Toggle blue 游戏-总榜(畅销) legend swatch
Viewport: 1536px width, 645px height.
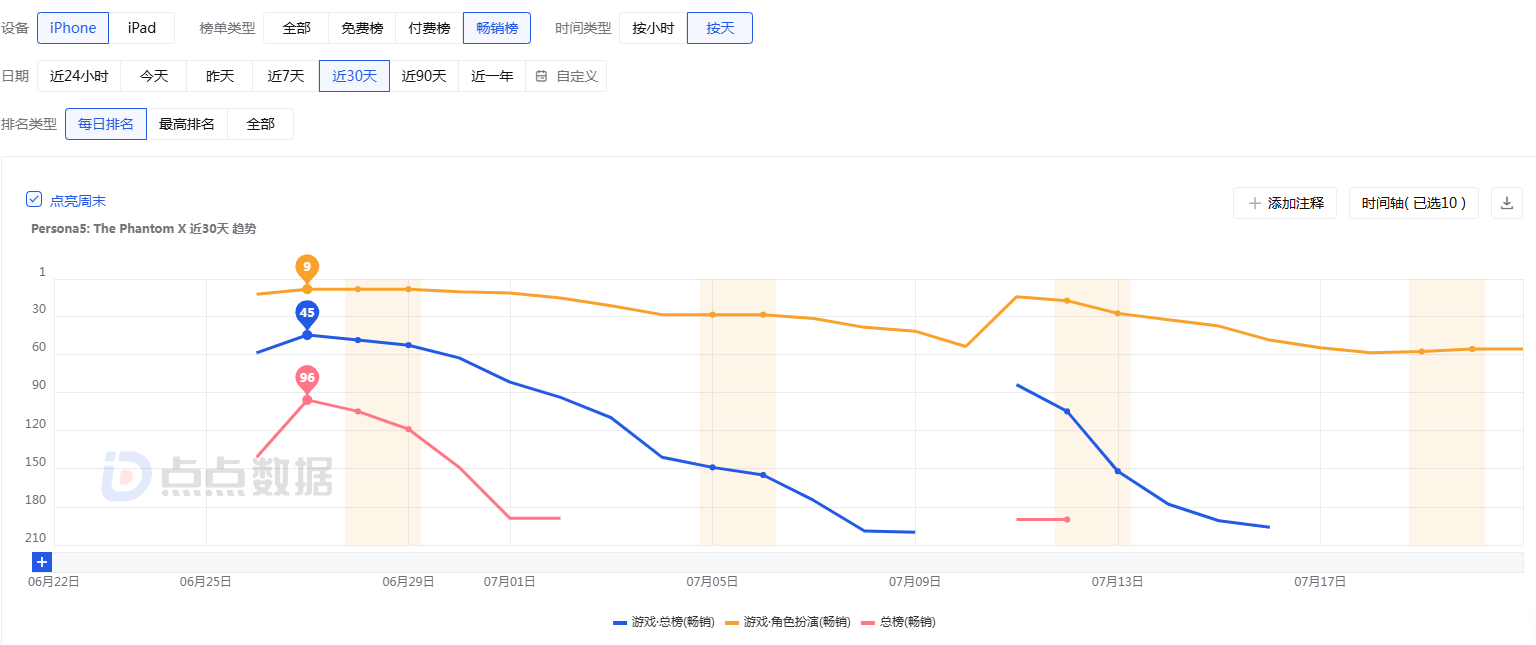click(x=620, y=622)
